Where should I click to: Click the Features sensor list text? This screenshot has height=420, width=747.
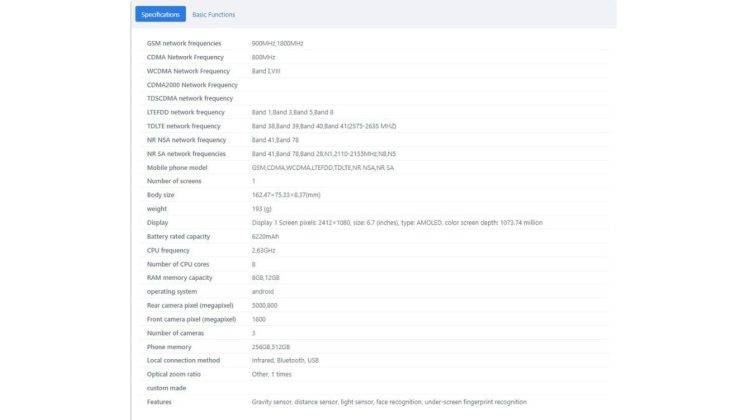389,402
